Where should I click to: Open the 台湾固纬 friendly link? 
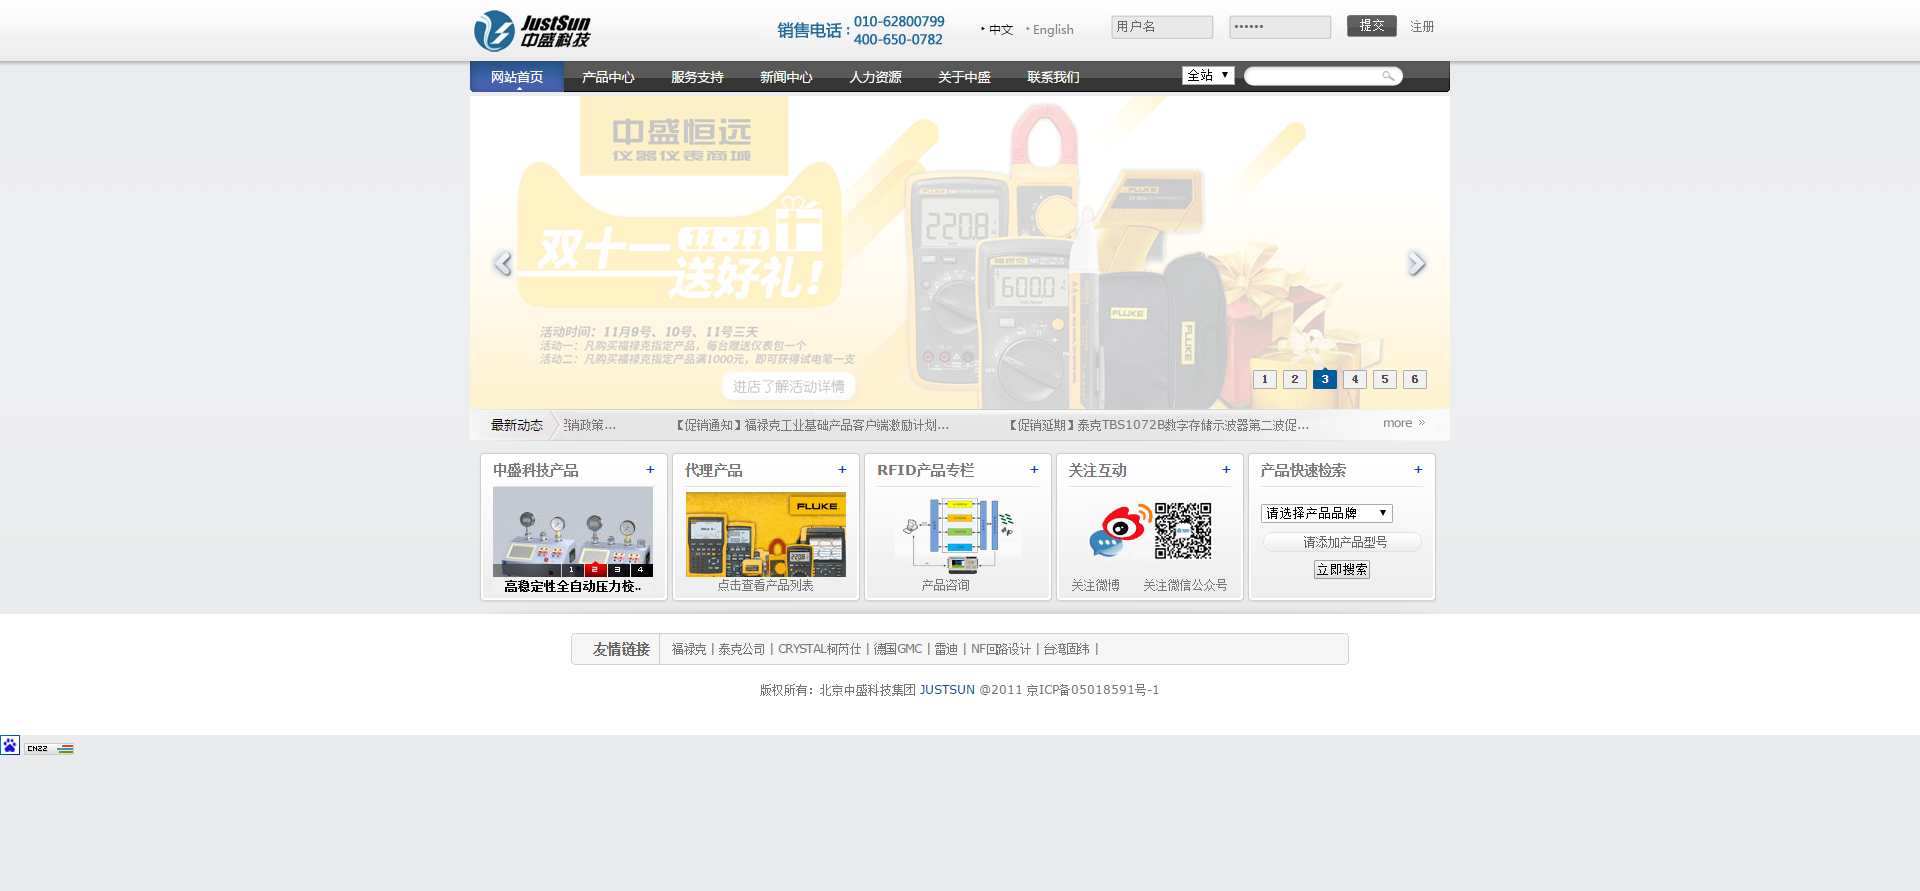[1066, 649]
